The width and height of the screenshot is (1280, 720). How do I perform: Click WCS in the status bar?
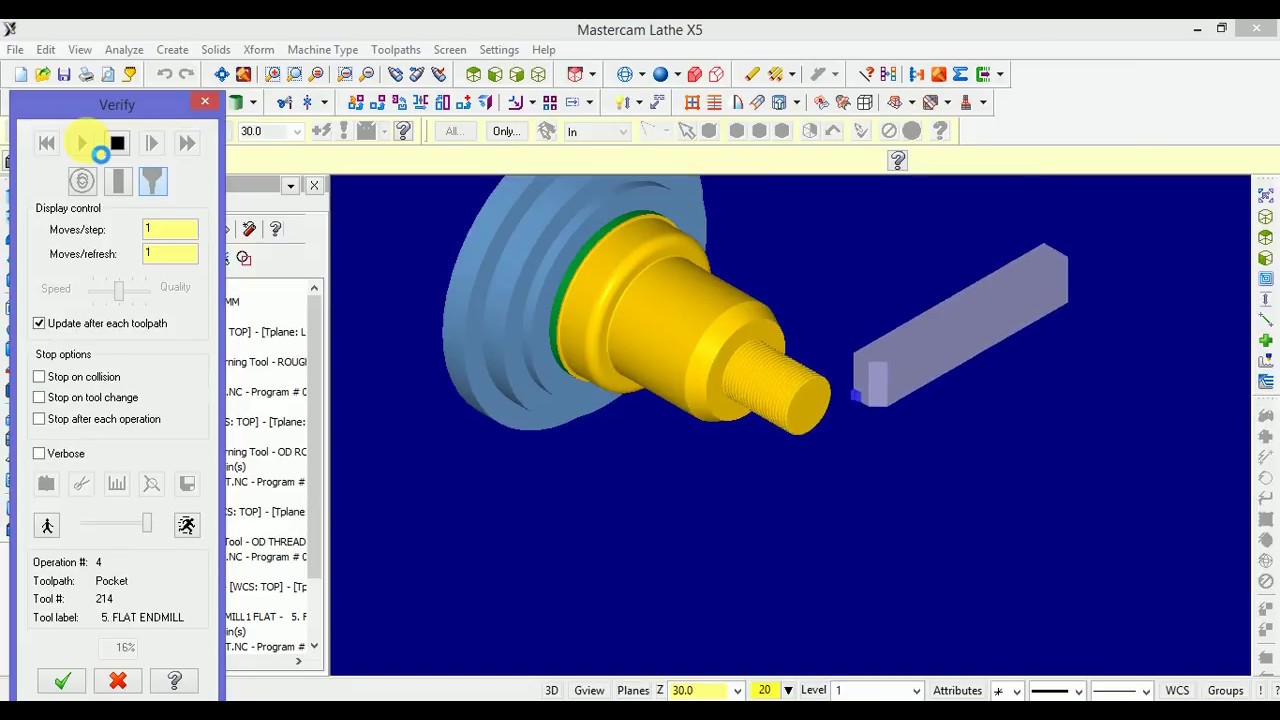1177,691
